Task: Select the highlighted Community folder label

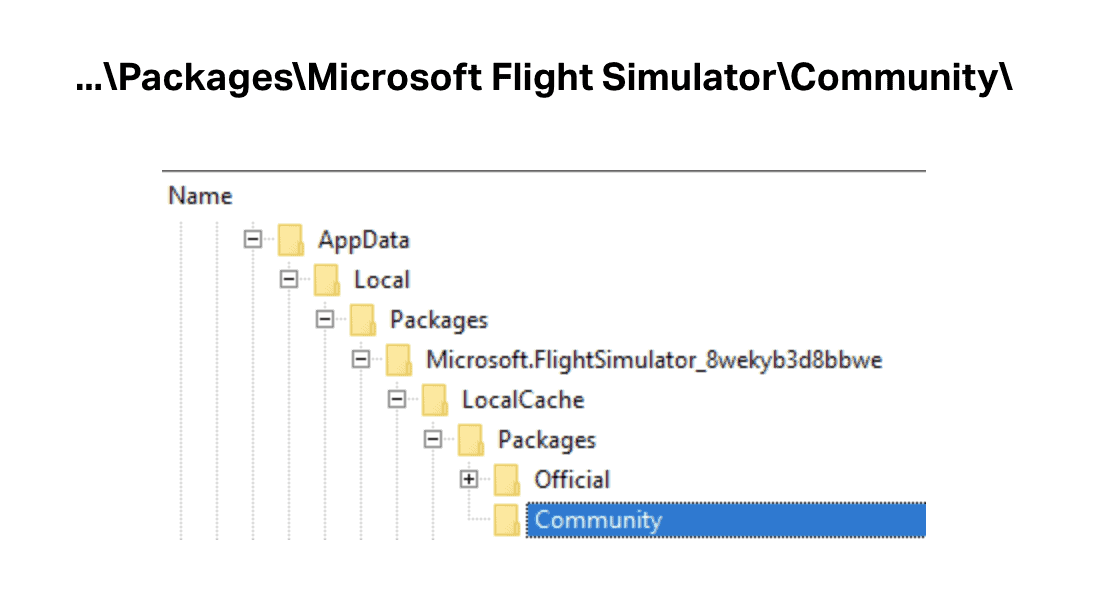Action: click(x=598, y=520)
